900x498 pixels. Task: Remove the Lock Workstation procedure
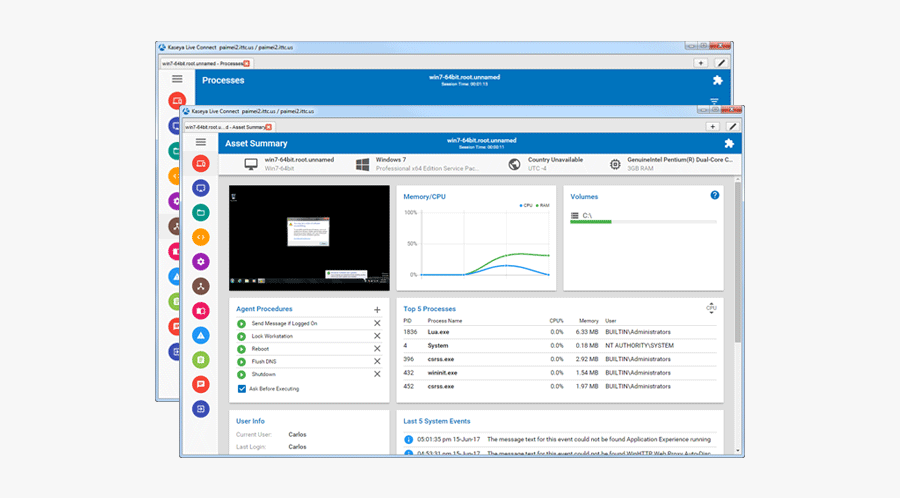377,336
